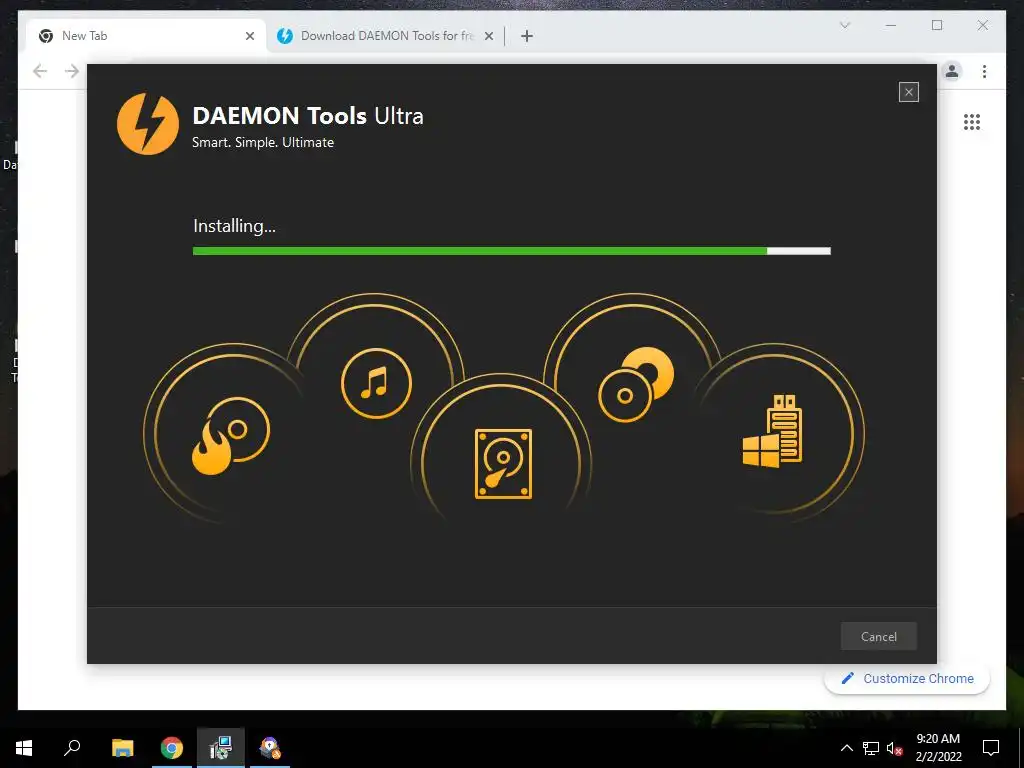Switch to the New Tab tab

pos(144,36)
